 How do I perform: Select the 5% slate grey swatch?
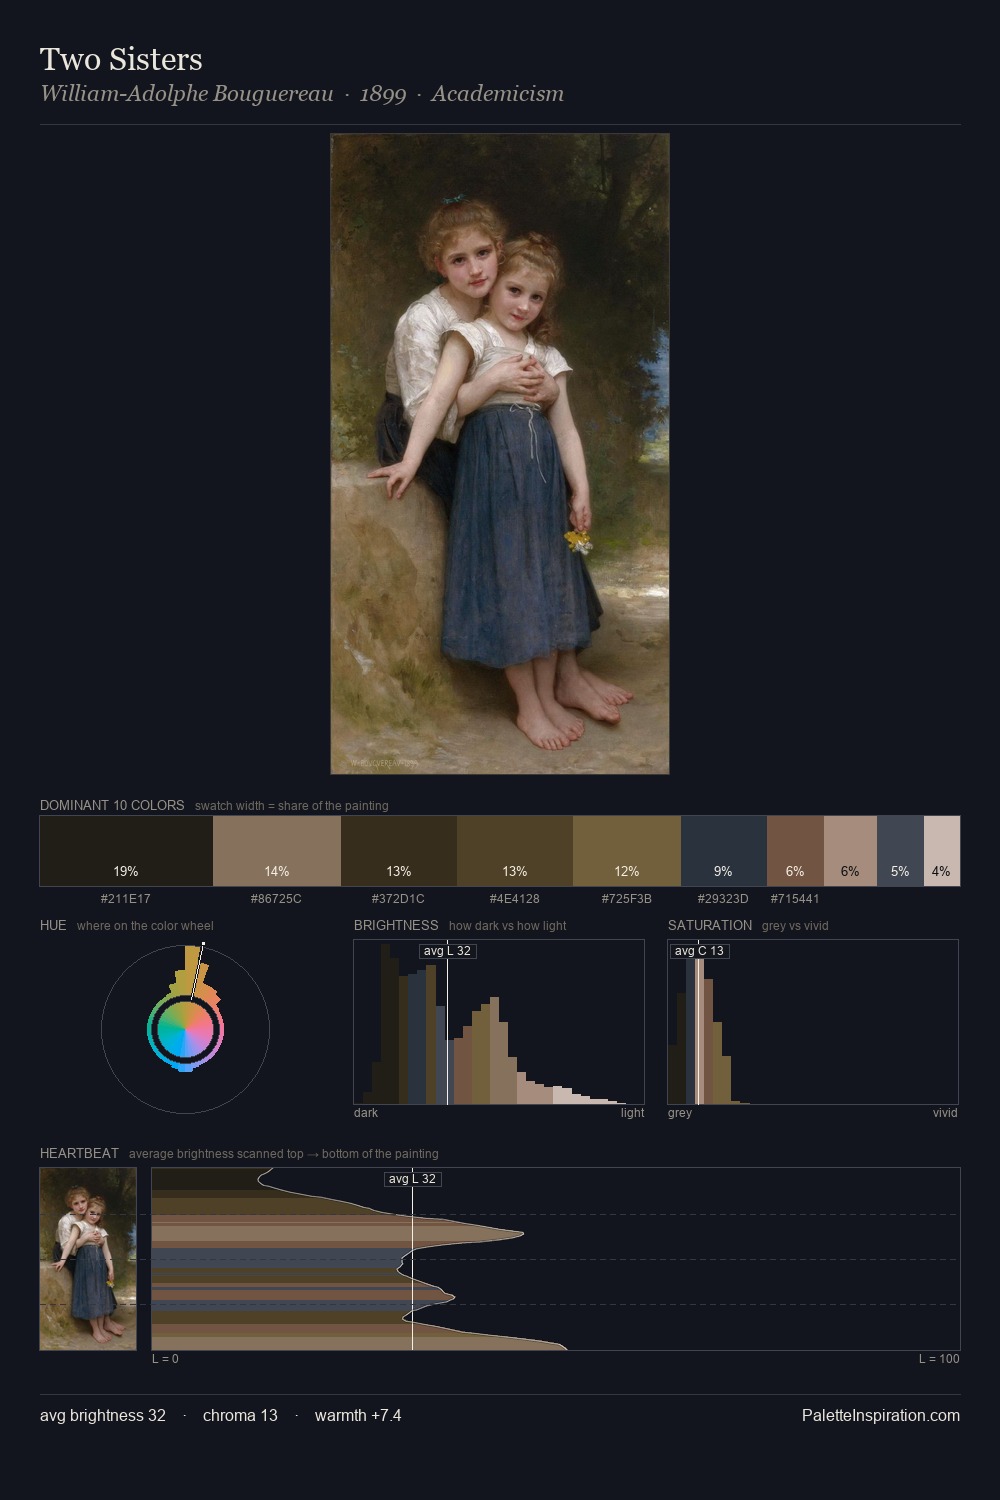(x=900, y=851)
